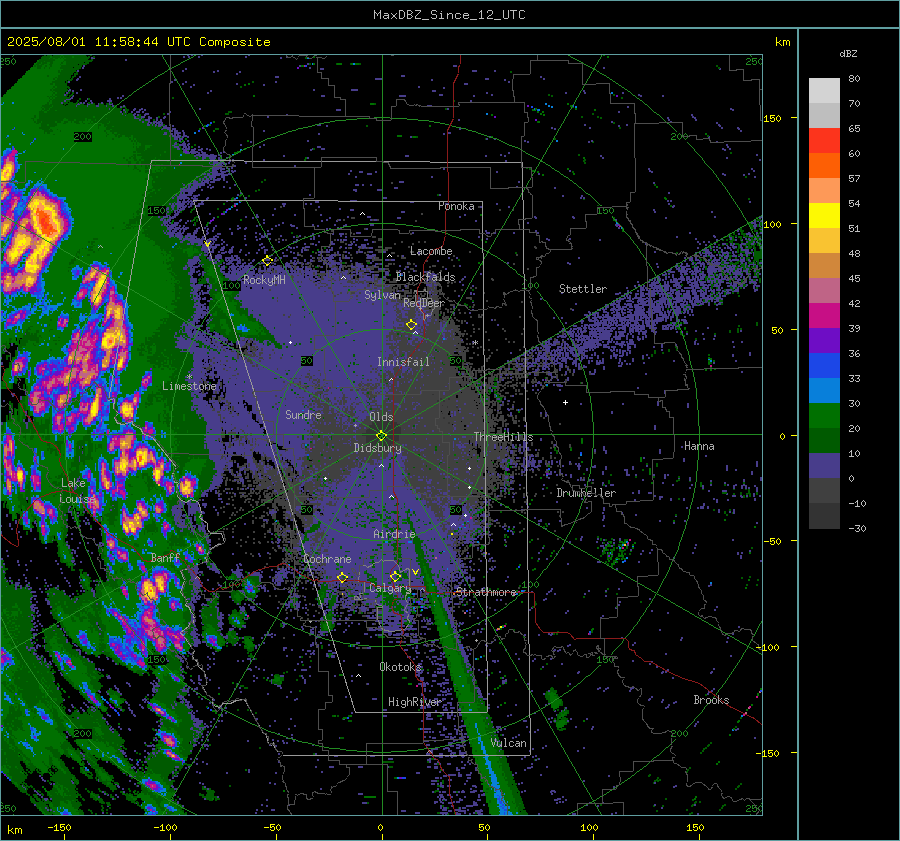Click the magenta 42-39 dBZ legend swatch
This screenshot has width=900, height=841.
tap(824, 315)
